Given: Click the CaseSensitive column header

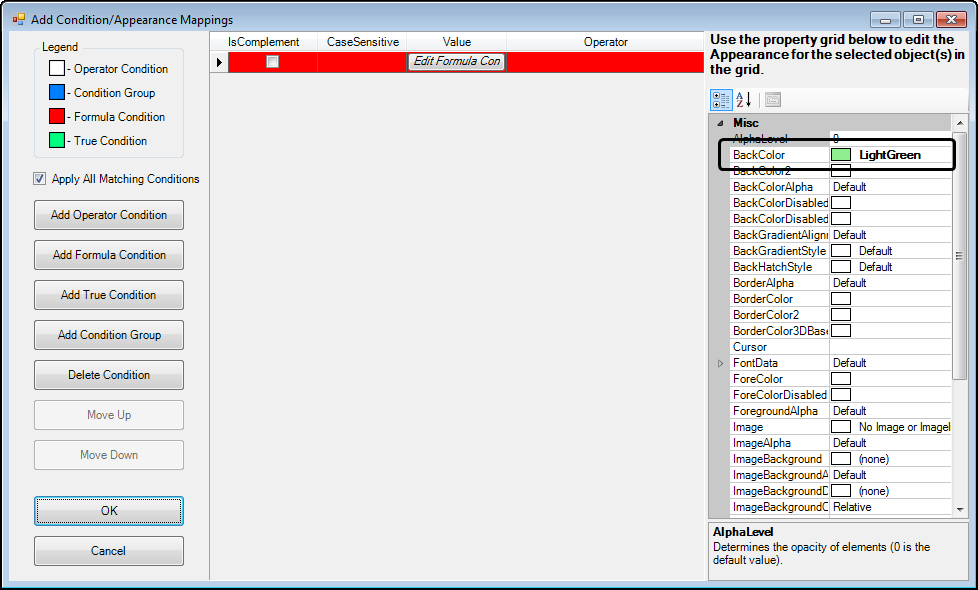Looking at the screenshot, I should coord(362,42).
